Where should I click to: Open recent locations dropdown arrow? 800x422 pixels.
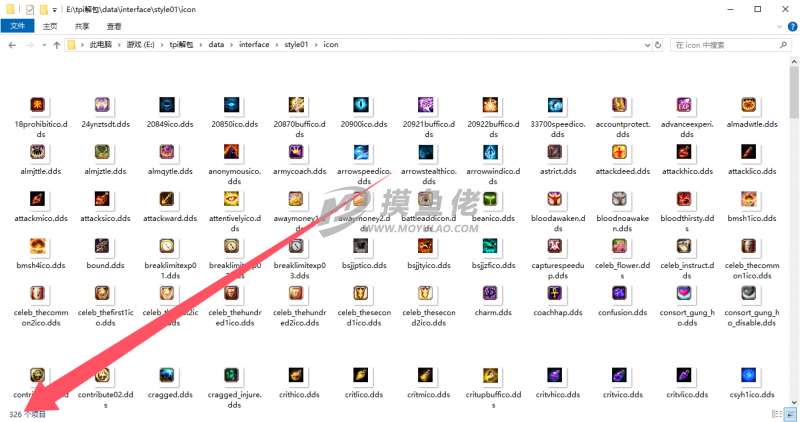pos(44,45)
